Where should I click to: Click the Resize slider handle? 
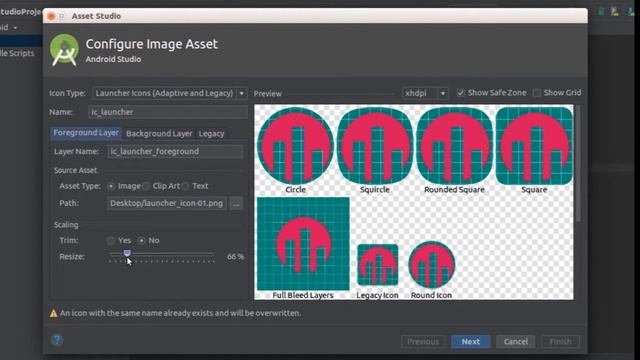click(x=127, y=253)
